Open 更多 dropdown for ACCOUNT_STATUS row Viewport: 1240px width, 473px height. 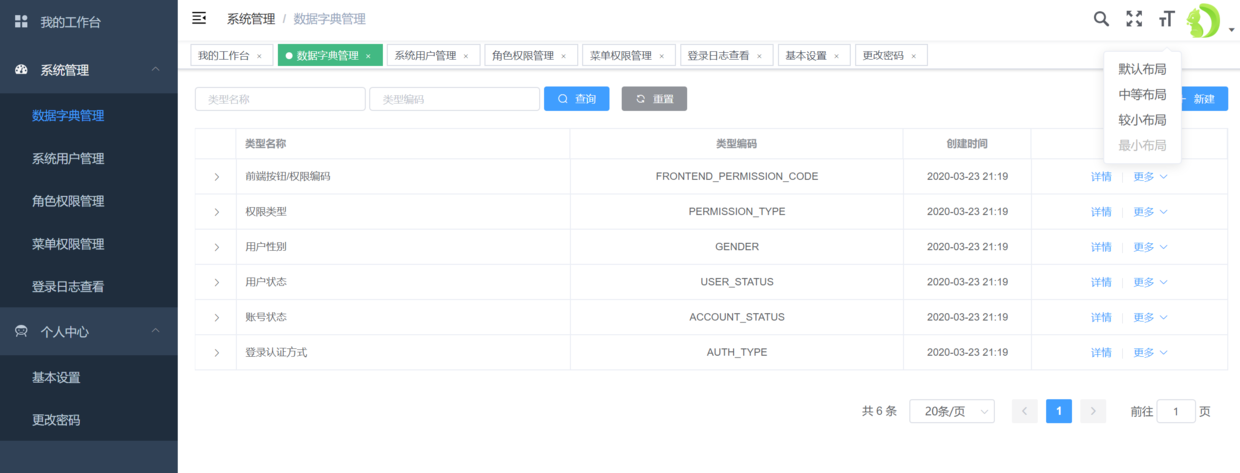(1150, 317)
